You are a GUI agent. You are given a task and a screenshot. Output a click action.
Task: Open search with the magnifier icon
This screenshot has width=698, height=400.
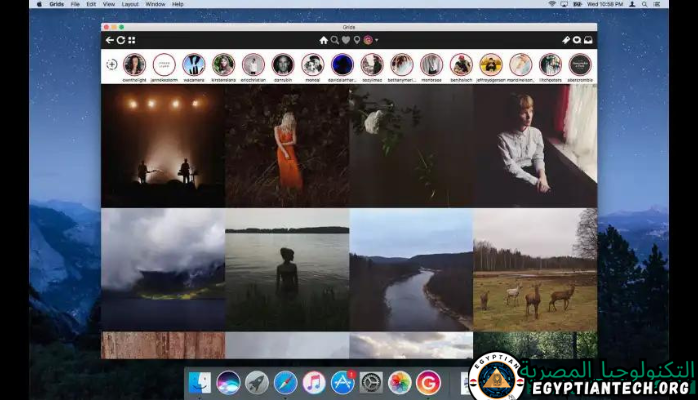(335, 40)
